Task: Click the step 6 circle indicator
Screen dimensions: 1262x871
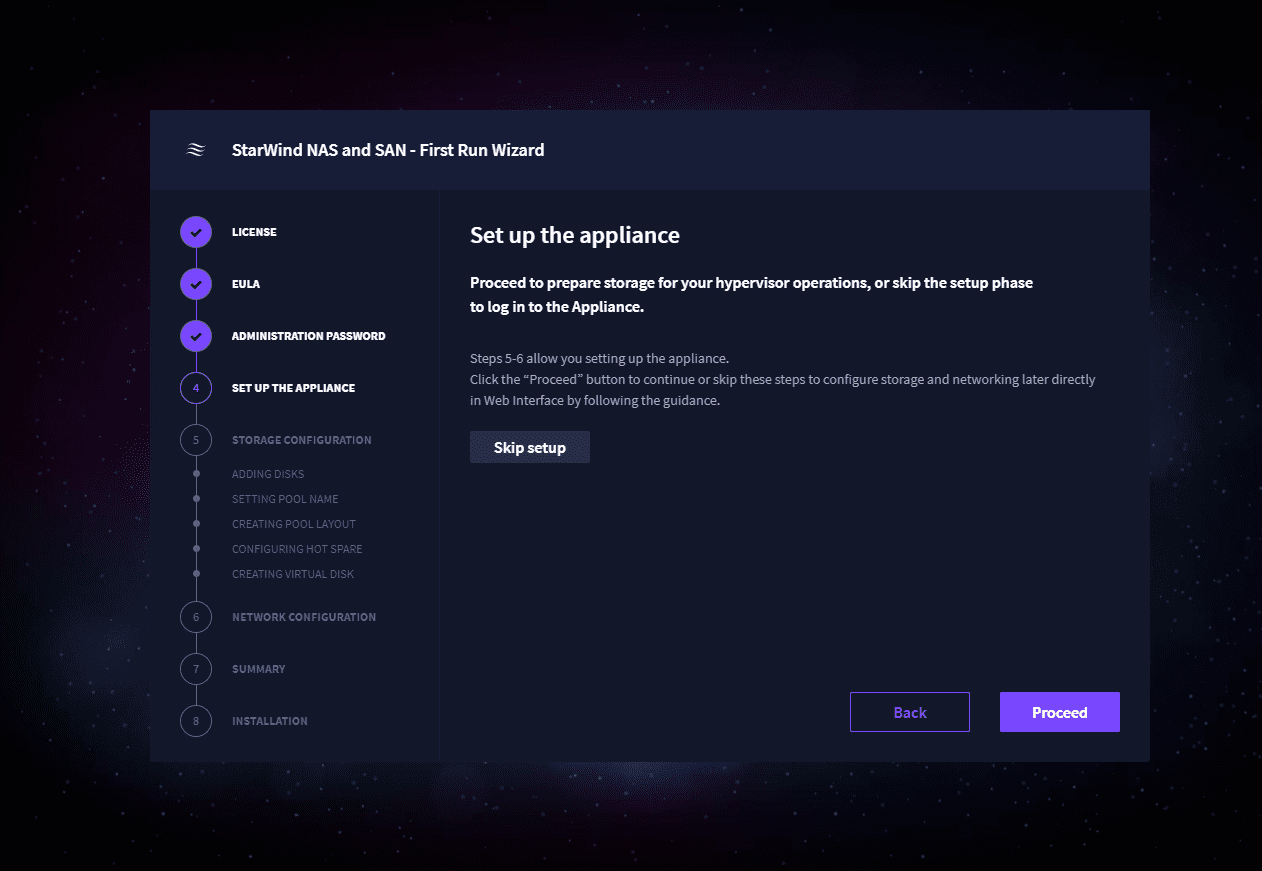Action: [x=196, y=617]
